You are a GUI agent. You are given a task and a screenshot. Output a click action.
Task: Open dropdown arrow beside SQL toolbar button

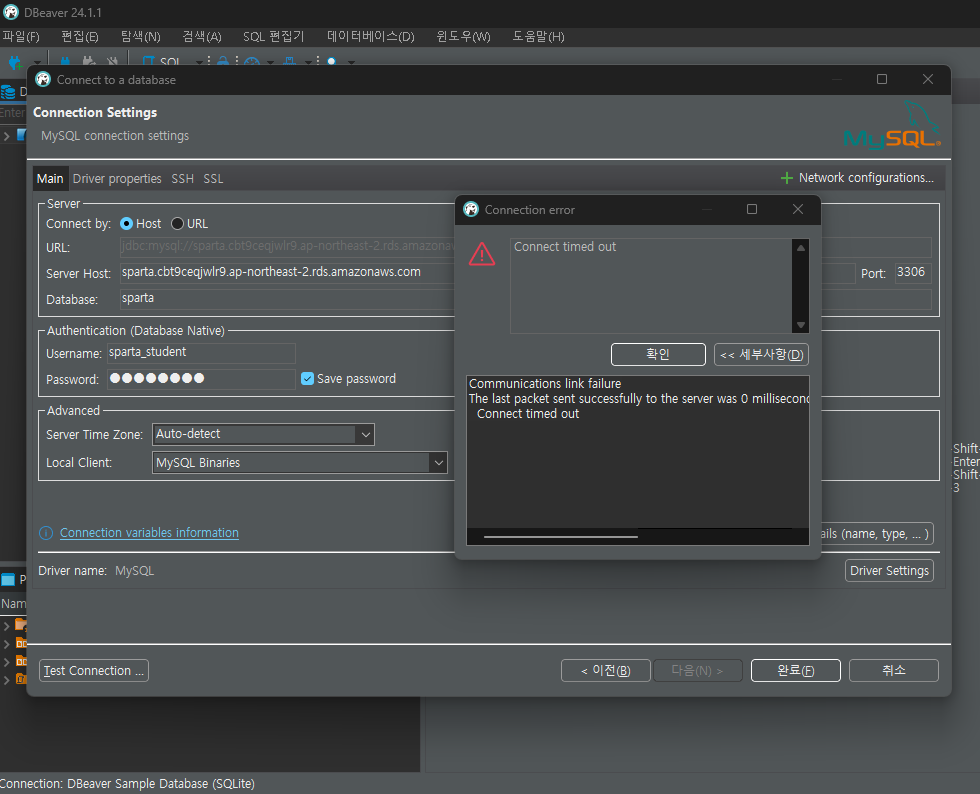[x=199, y=63]
